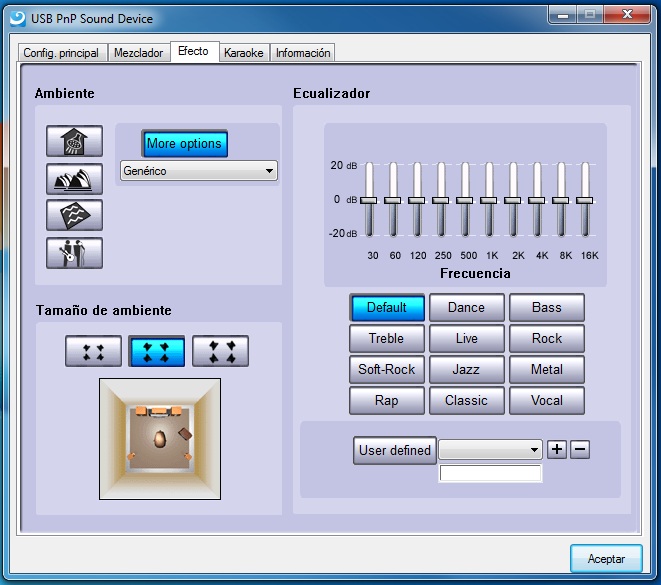Toggle the More options button

184,144
